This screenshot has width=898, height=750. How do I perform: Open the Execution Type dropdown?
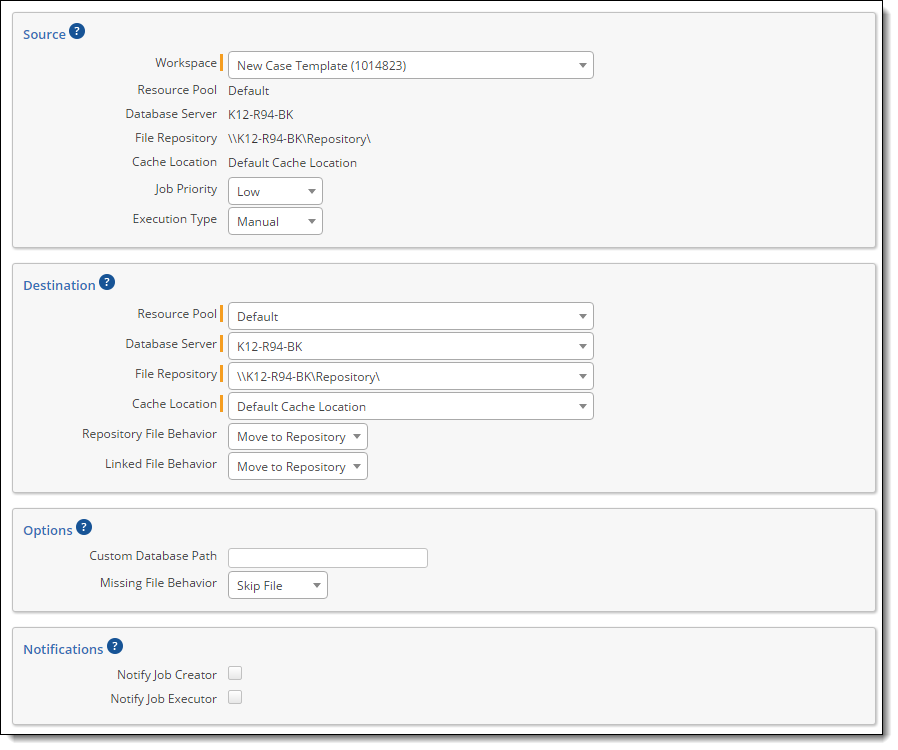click(275, 221)
